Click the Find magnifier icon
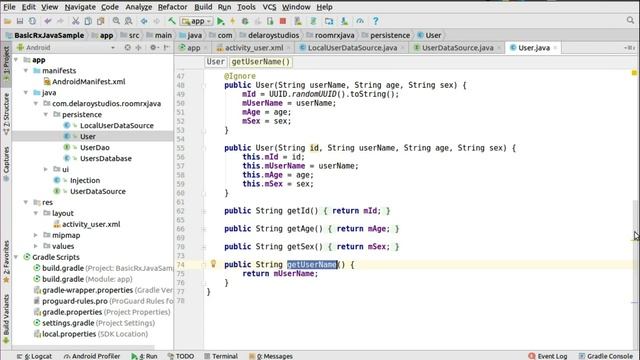This screenshot has height=360, width=640. 116,21
